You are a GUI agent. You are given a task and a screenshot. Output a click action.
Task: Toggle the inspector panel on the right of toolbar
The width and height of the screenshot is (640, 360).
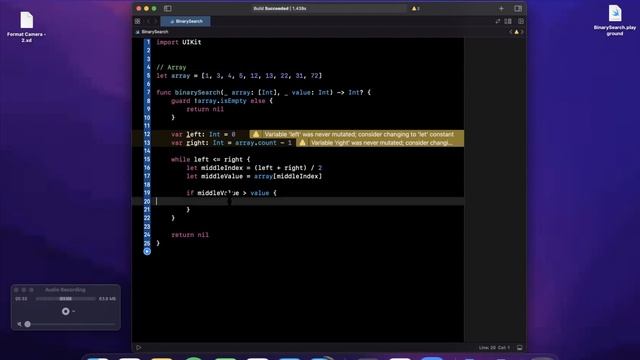[x=518, y=8]
